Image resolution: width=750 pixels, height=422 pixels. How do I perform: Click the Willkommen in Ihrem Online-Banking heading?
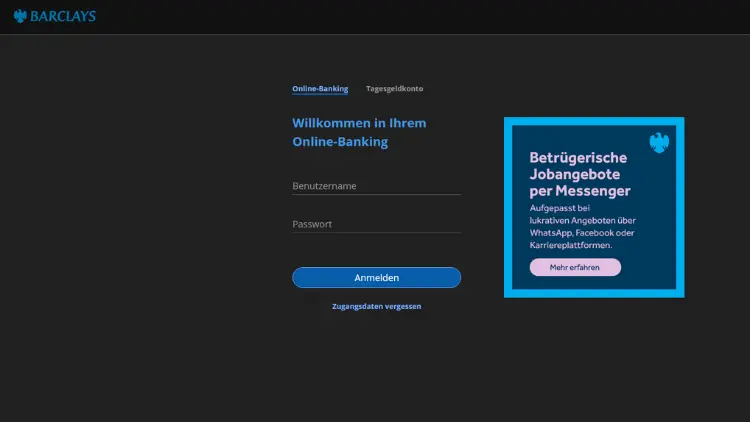coord(359,132)
